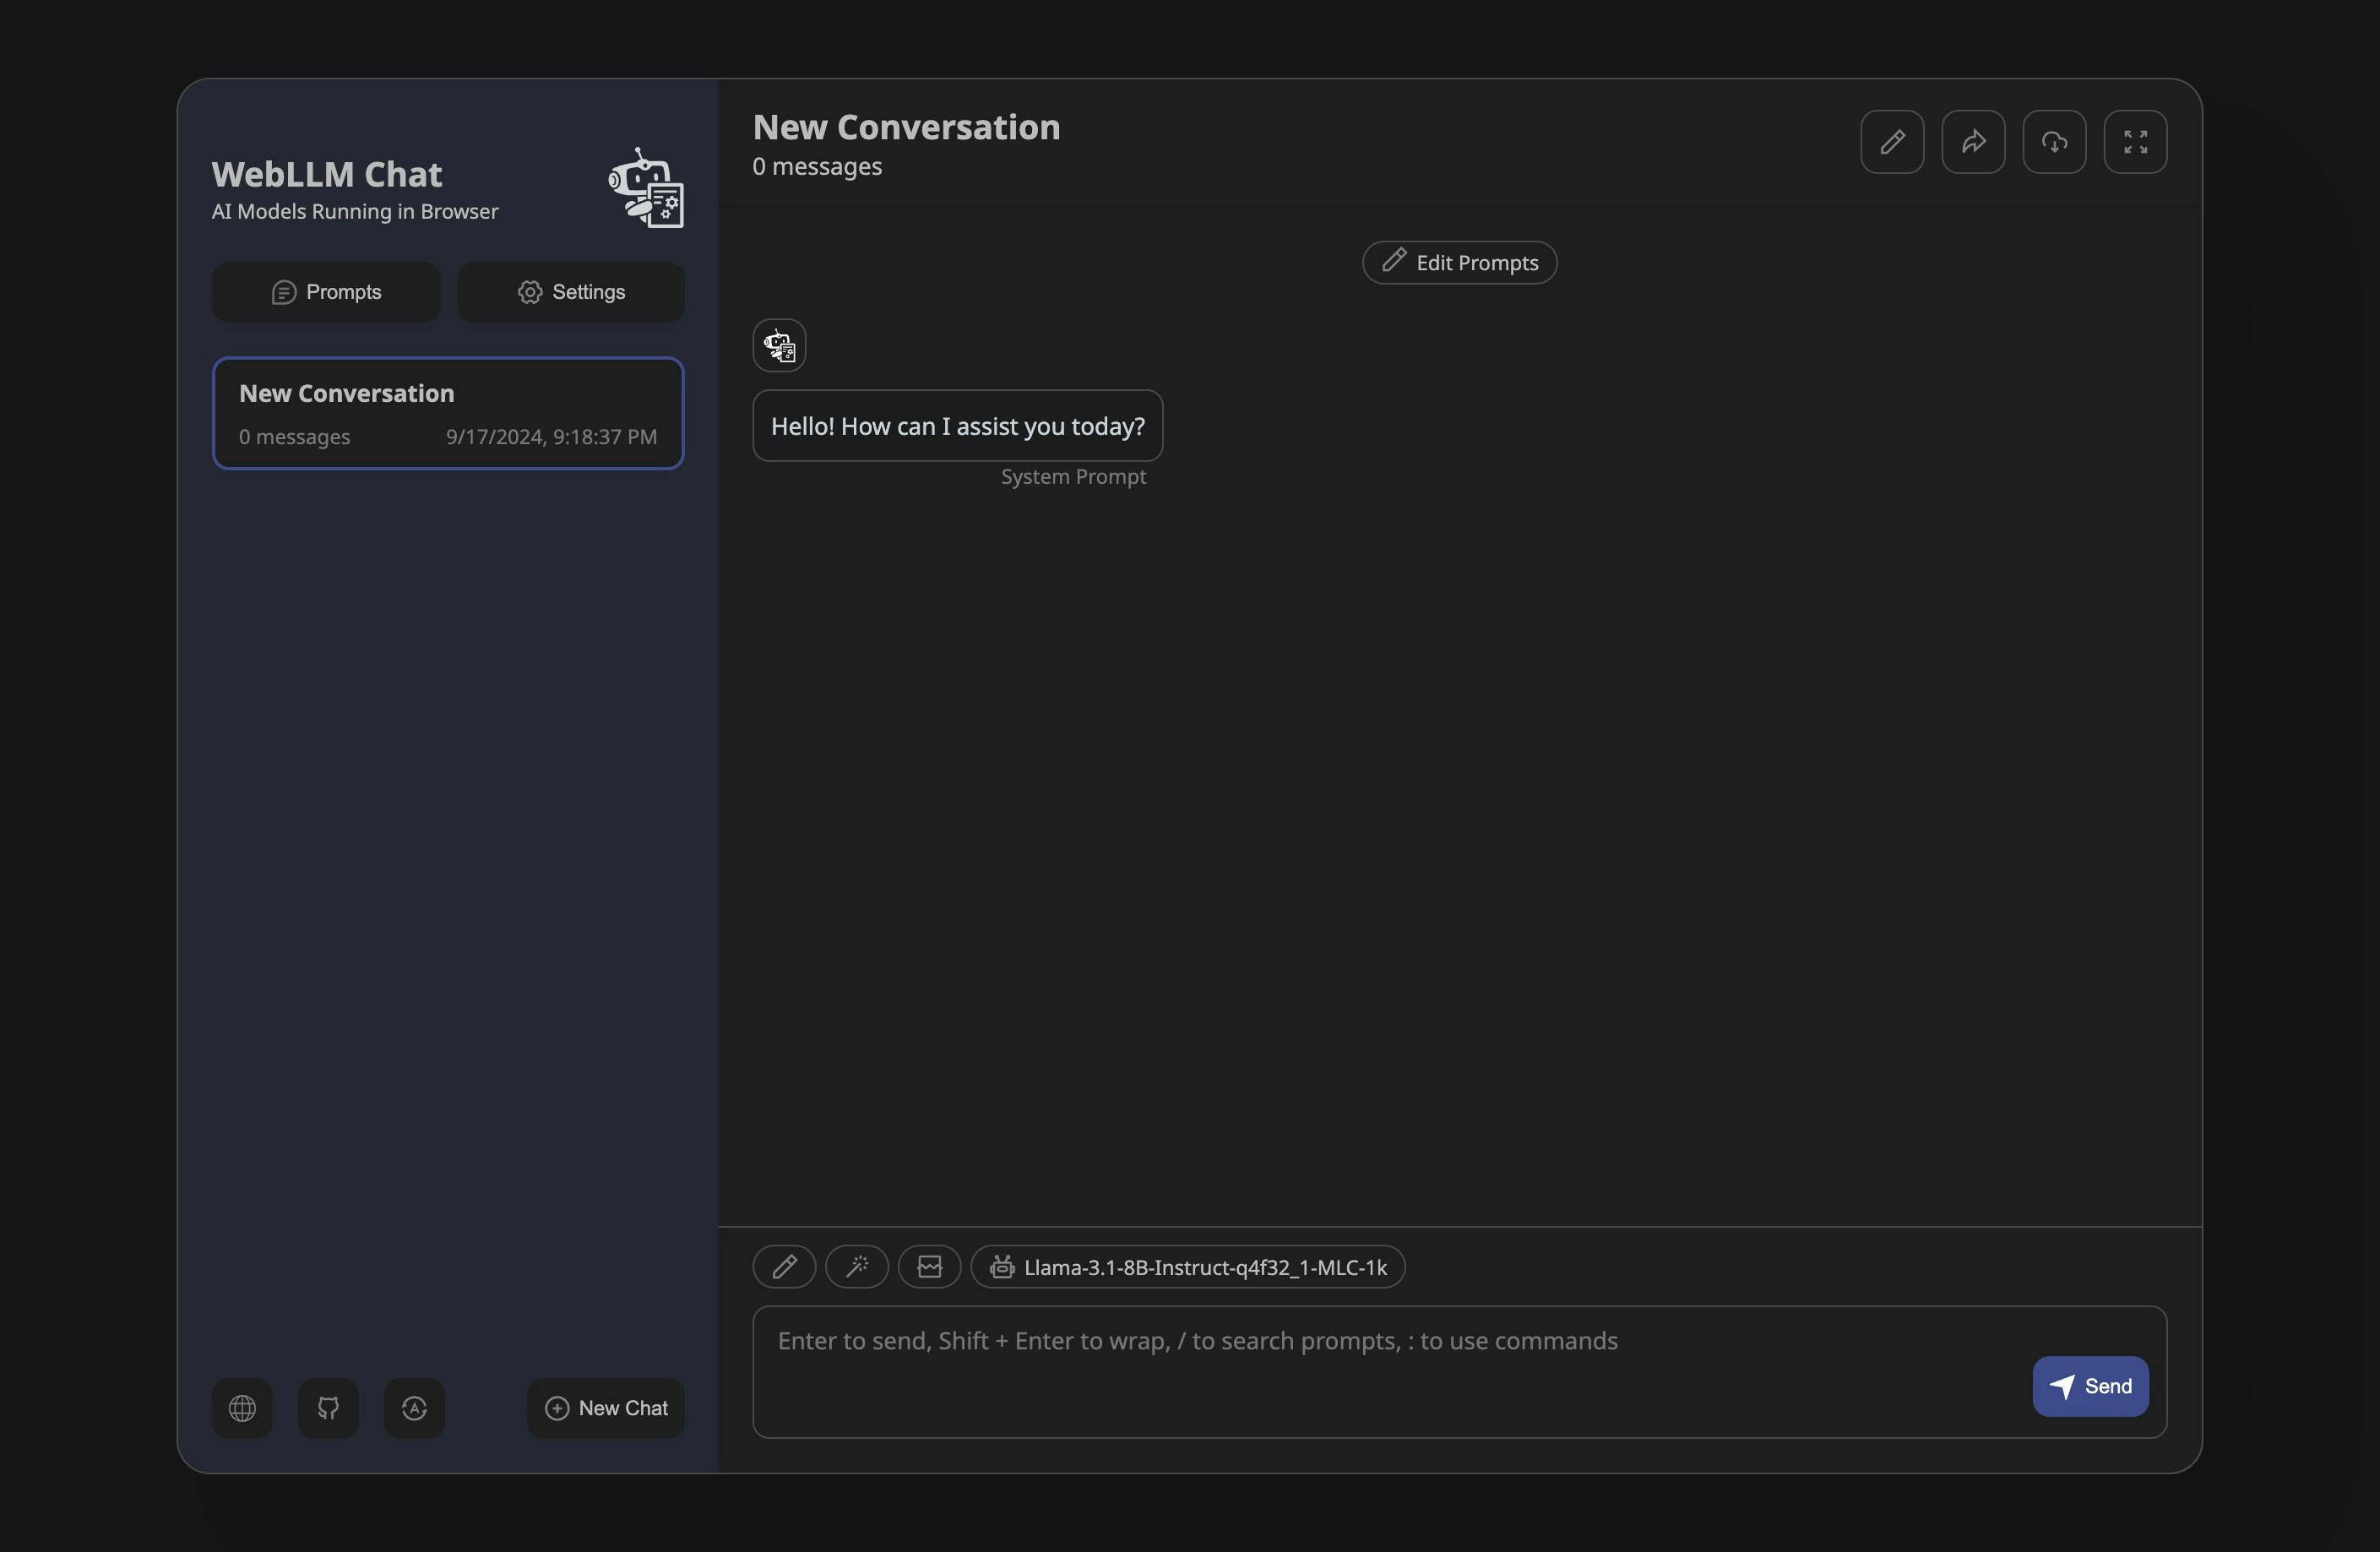The image size is (2380, 1552).
Task: Click the pencil edit icon in header
Action: pos(1892,142)
